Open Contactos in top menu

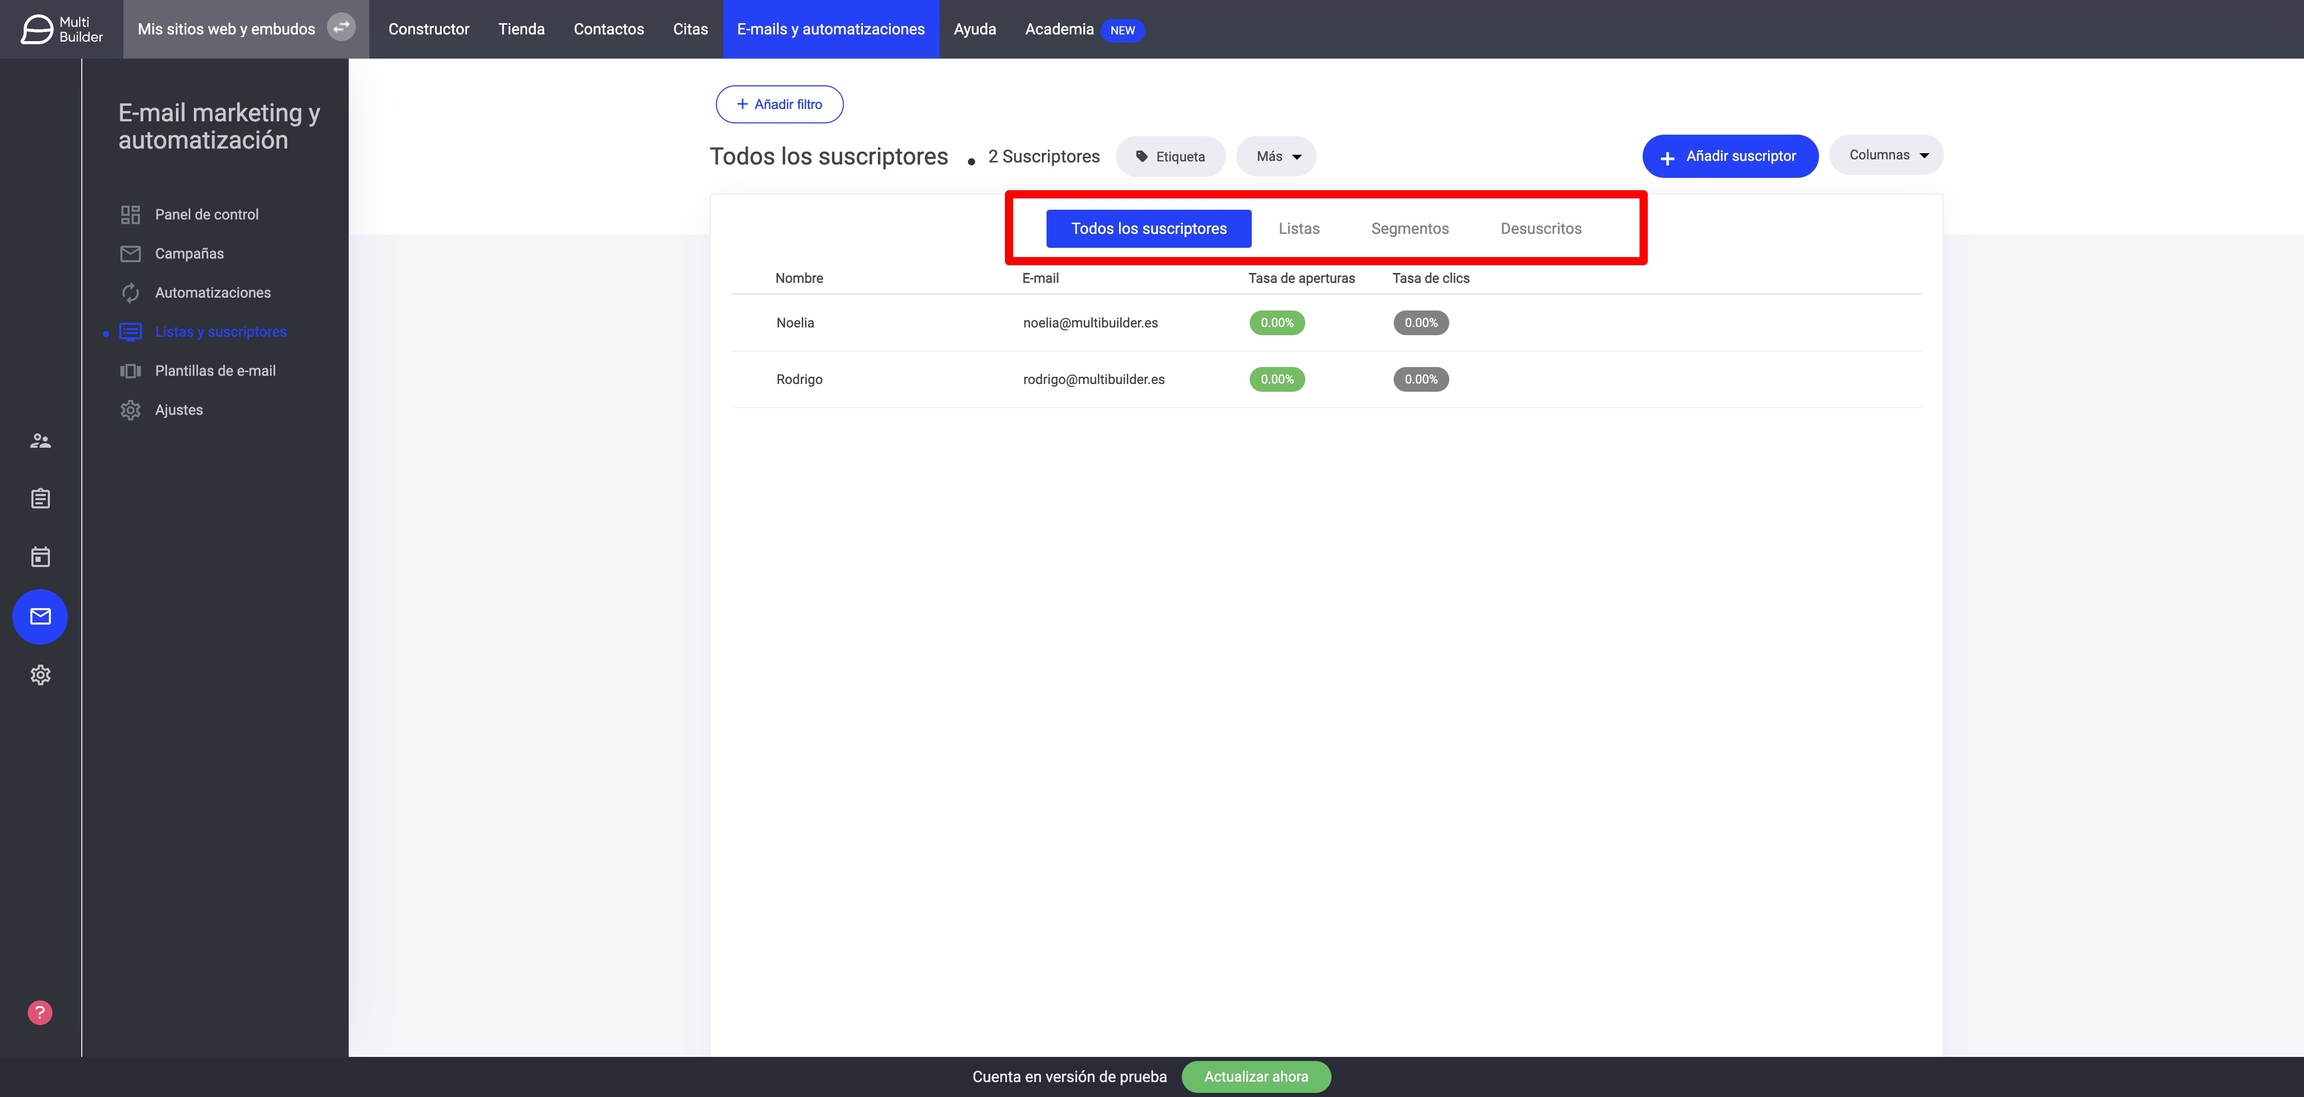pyautogui.click(x=608, y=29)
